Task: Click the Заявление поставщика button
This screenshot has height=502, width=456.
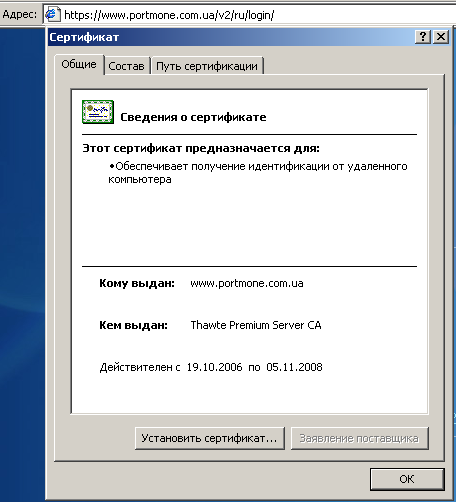Action: pos(359,438)
